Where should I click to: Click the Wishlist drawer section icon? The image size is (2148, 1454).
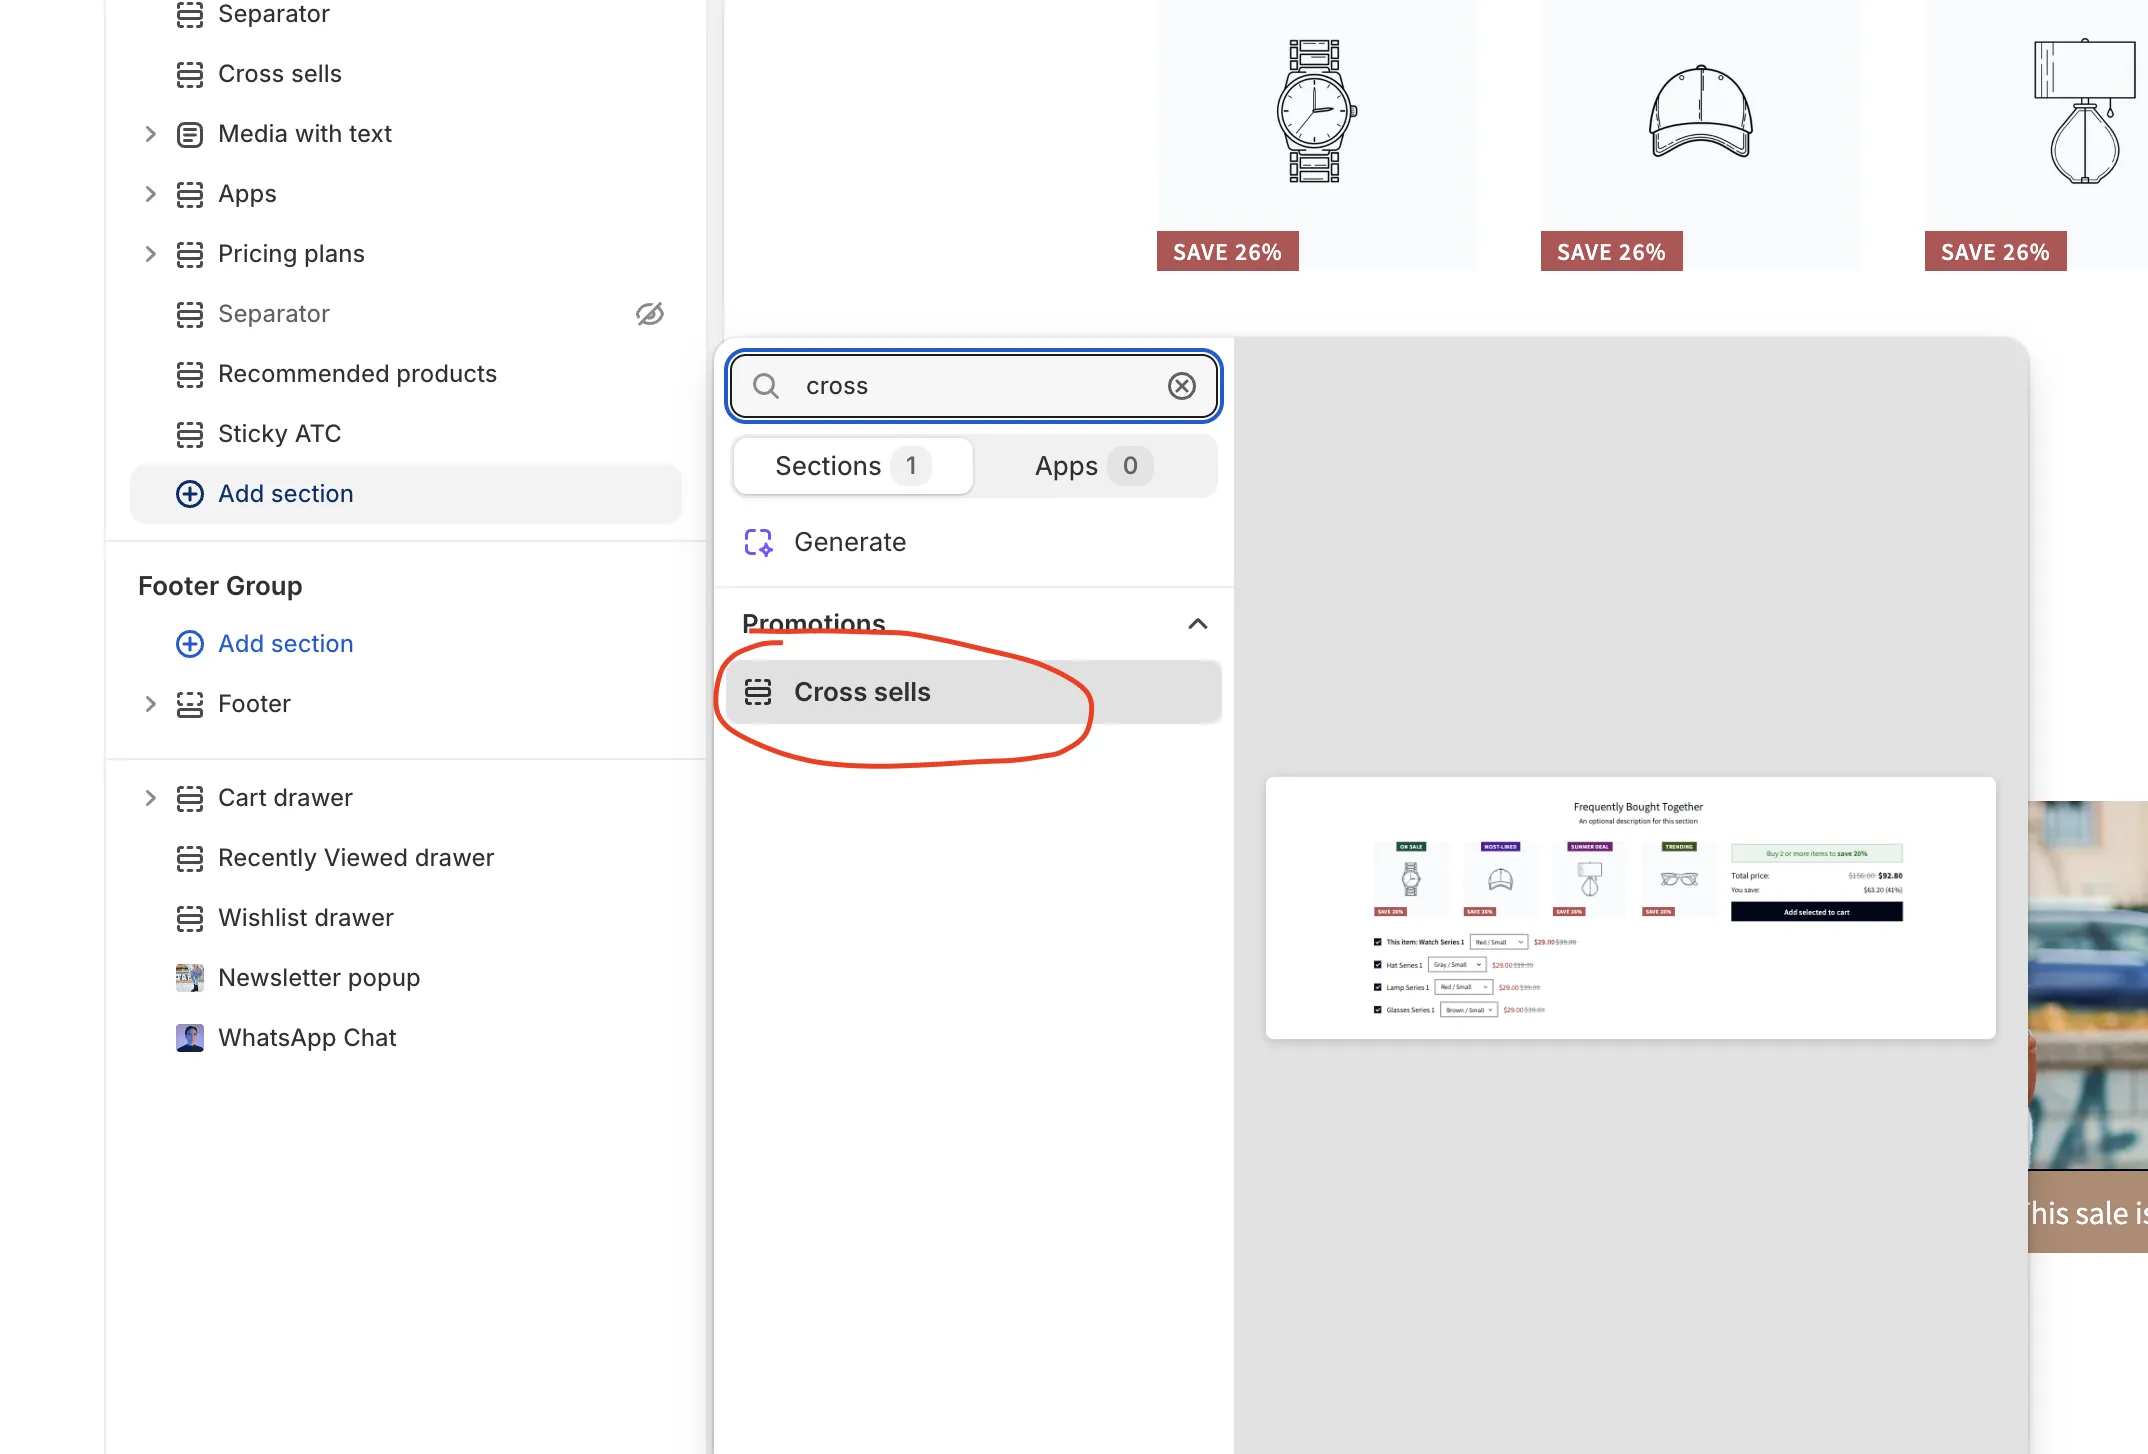(189, 918)
